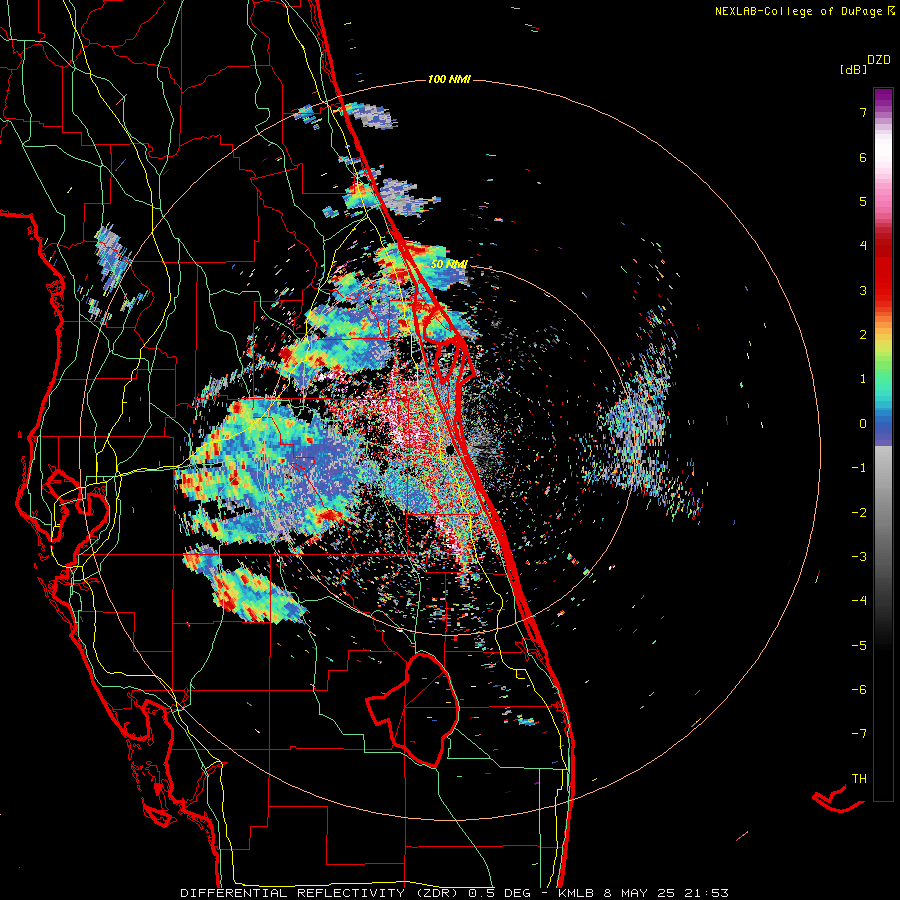Click the 1 dB tick label on the scale

(x=863, y=379)
